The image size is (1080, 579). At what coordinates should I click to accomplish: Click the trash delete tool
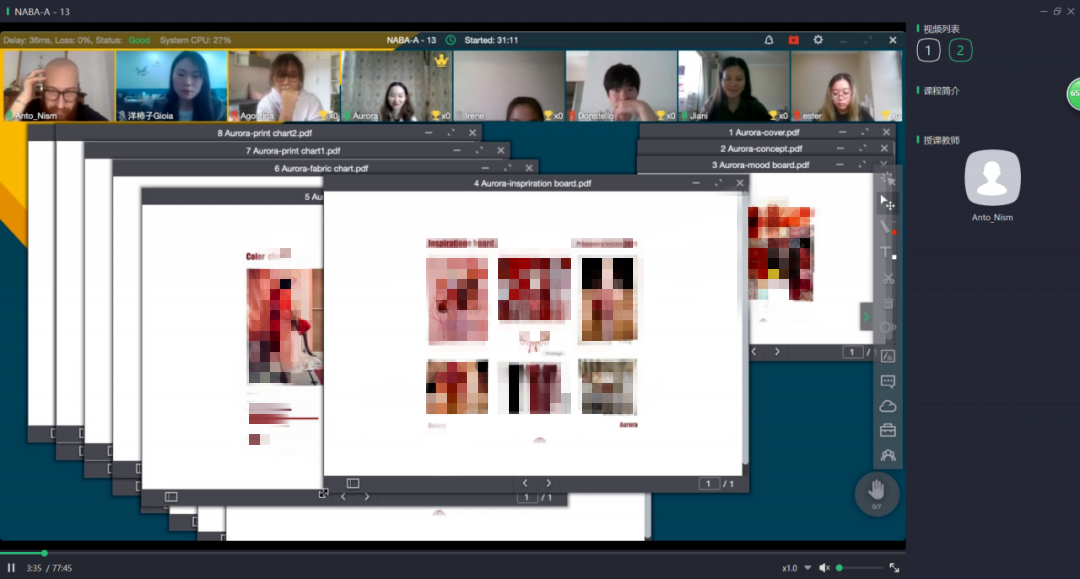coord(888,303)
